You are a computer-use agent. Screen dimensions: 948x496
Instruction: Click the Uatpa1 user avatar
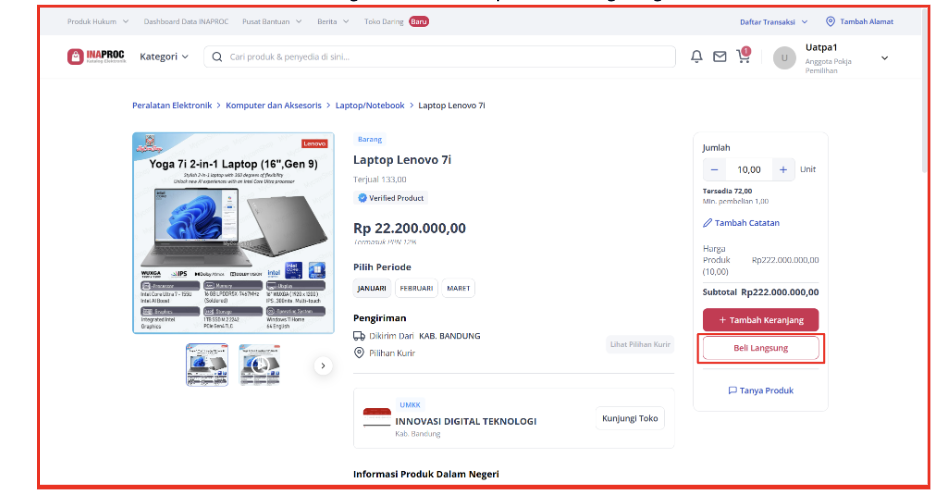(x=784, y=58)
